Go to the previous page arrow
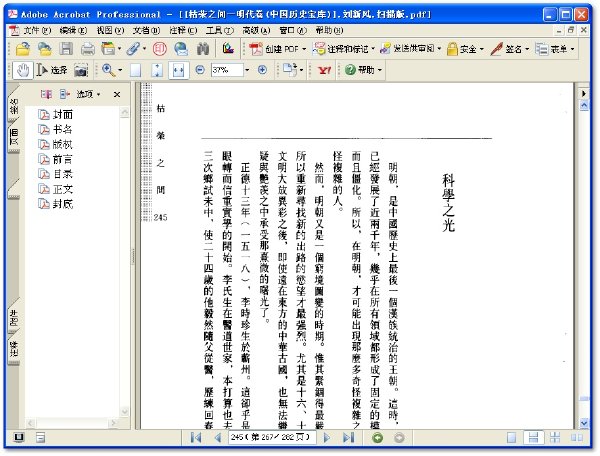This screenshot has width=600, height=456. coord(218,437)
